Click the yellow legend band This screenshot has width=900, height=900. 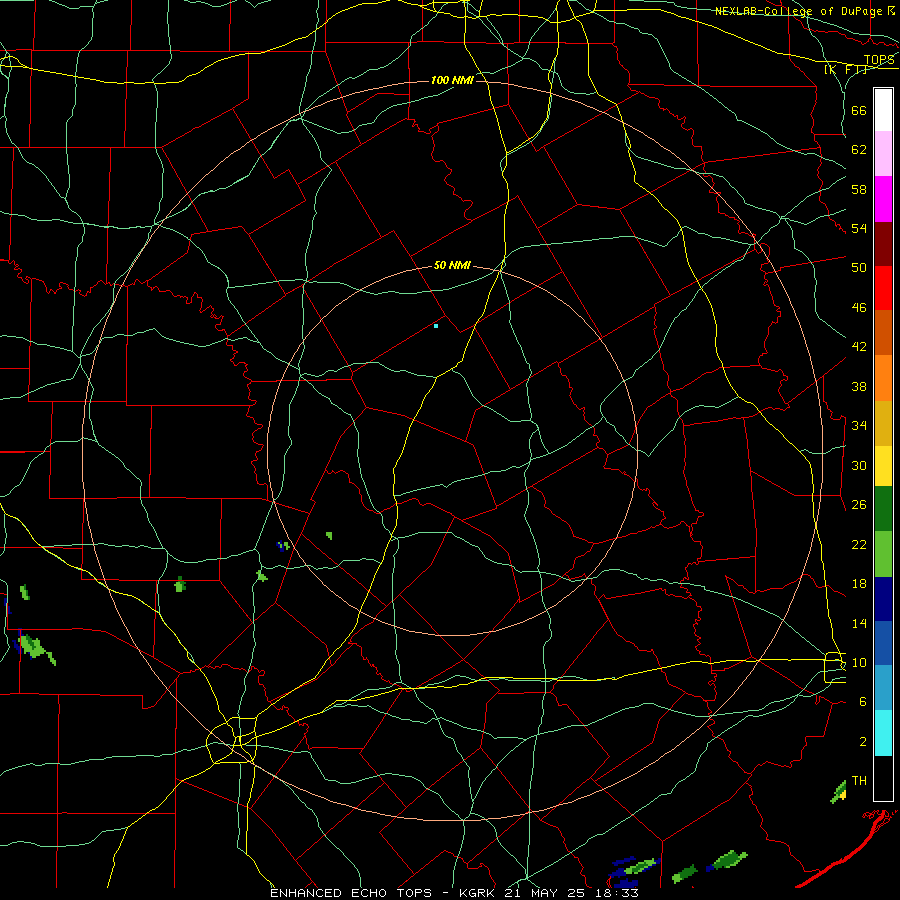883,466
